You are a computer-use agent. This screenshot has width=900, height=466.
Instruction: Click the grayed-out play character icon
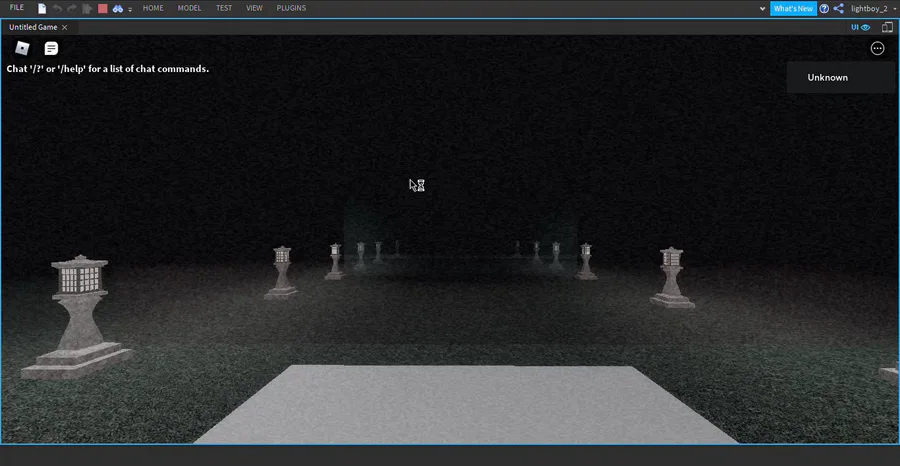pos(87,9)
